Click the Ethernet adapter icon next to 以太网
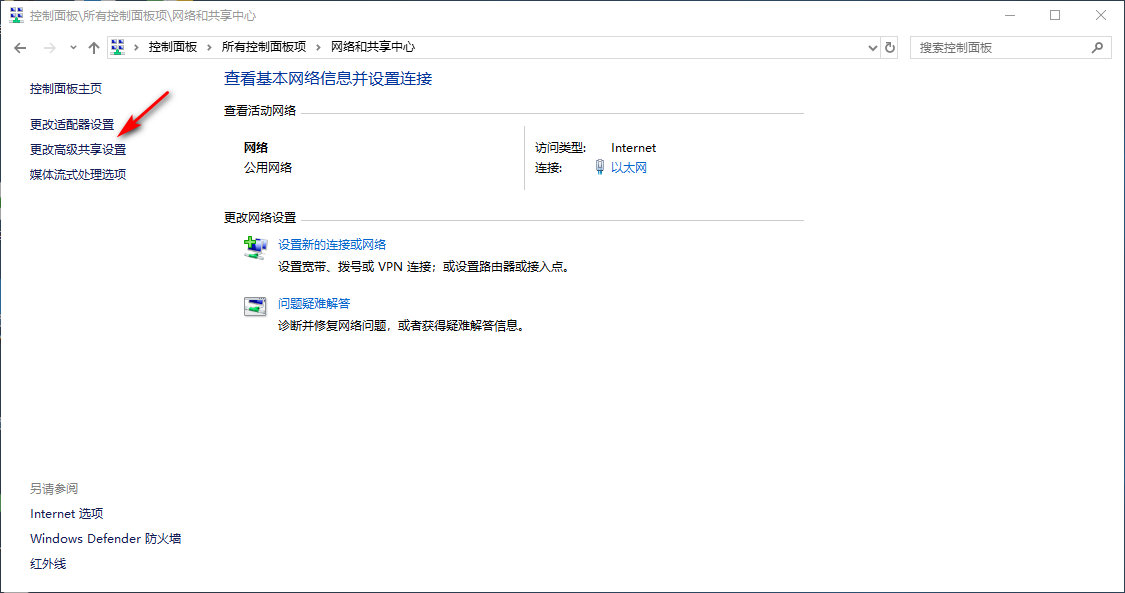Screen dimensions: 1125x593 600,167
